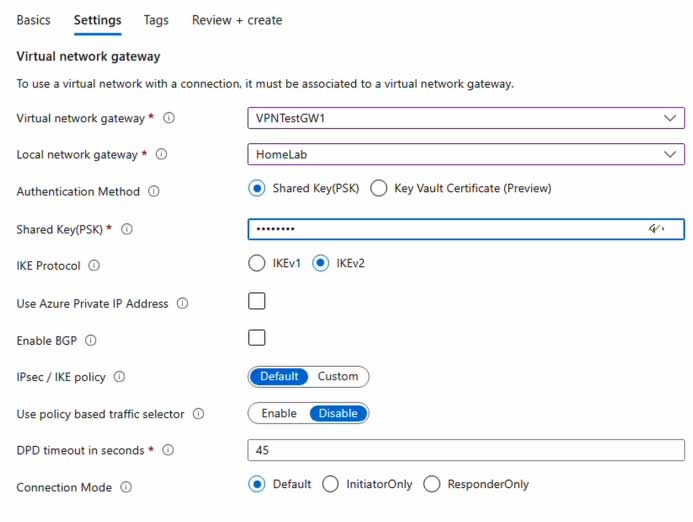Go to the Tags tab

[x=156, y=20]
